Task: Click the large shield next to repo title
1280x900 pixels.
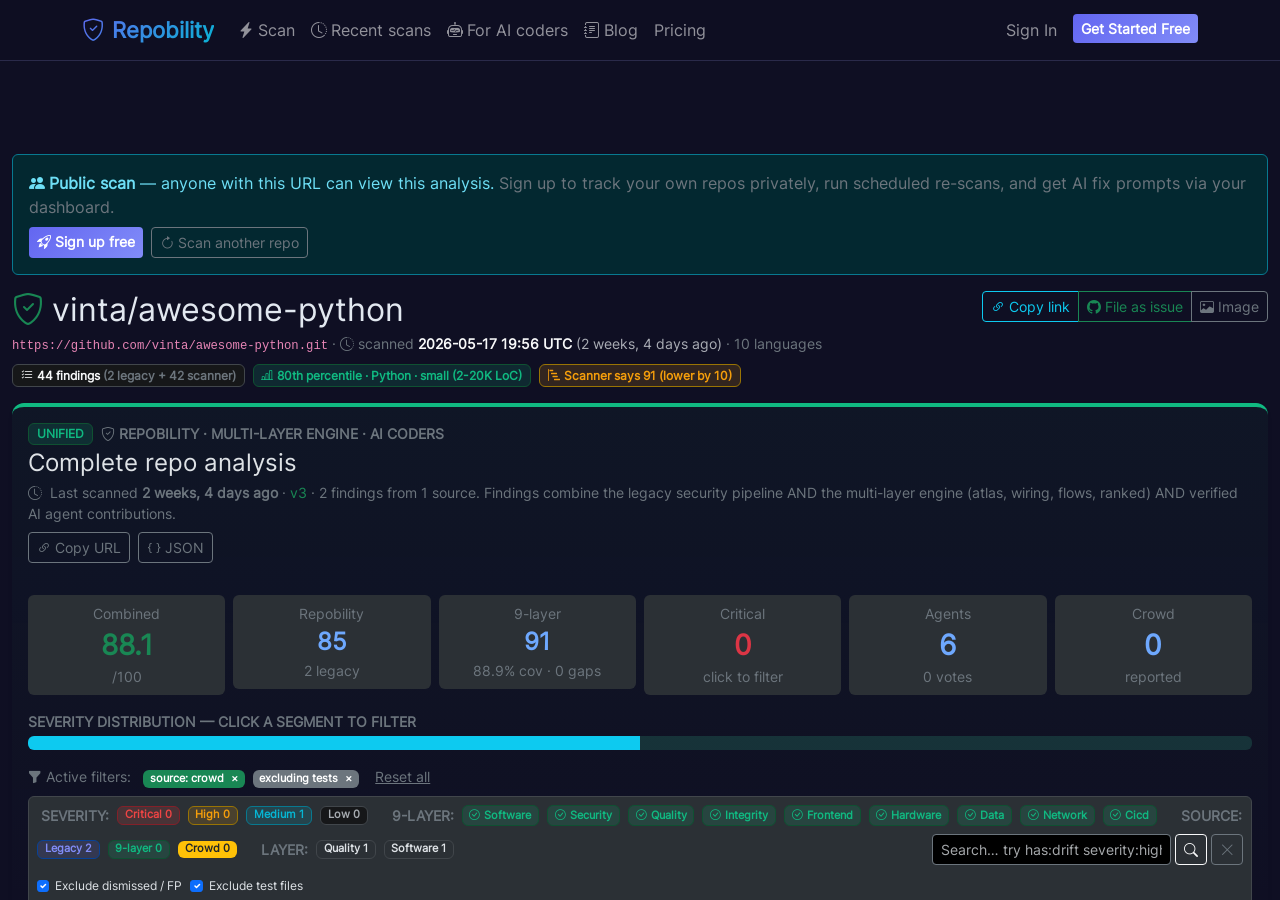Action: (x=28, y=309)
